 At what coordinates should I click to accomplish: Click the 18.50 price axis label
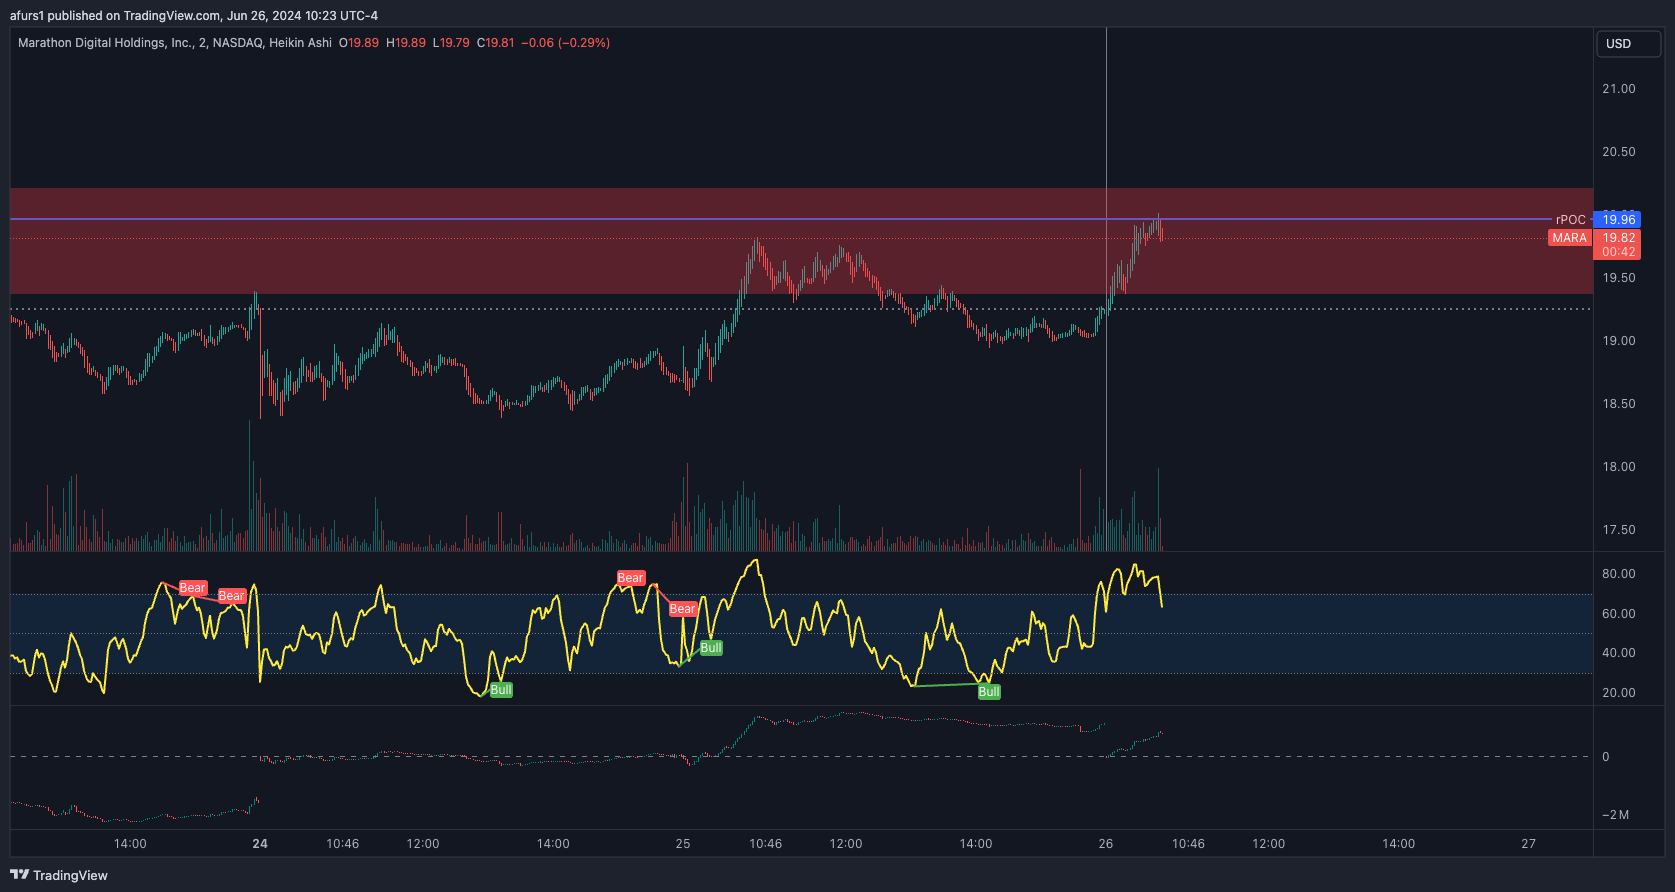(1619, 404)
